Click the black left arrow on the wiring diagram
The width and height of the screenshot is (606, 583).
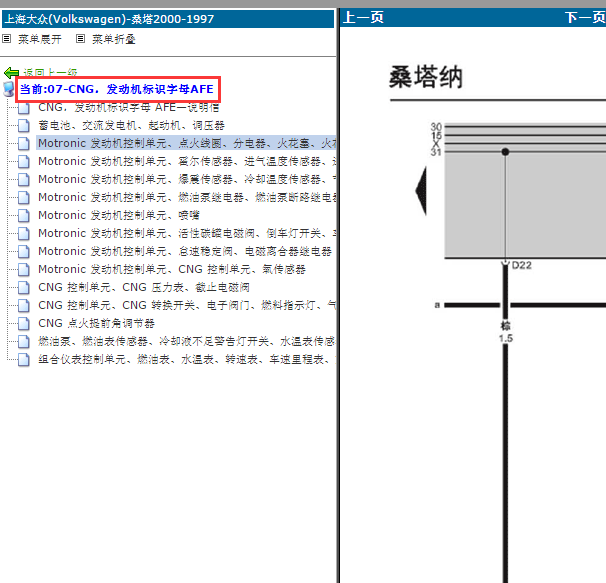(x=421, y=191)
